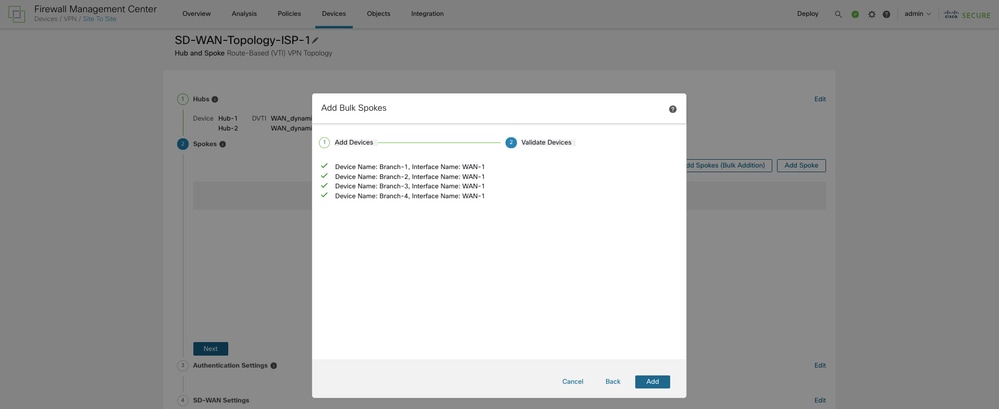Click the Branch-1 WAN-1 device row text

(410, 167)
